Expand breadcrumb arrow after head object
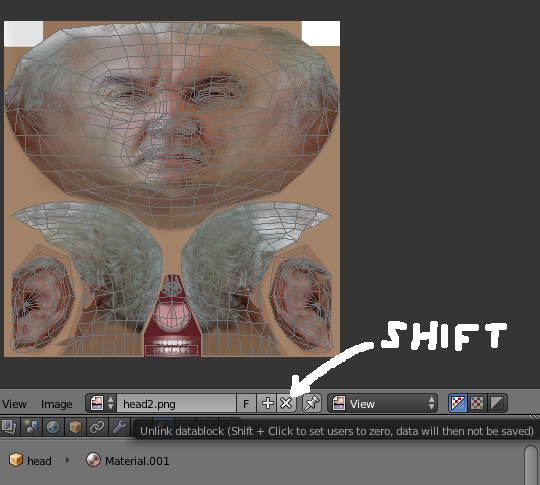This screenshot has height=485, width=540. click(68, 460)
